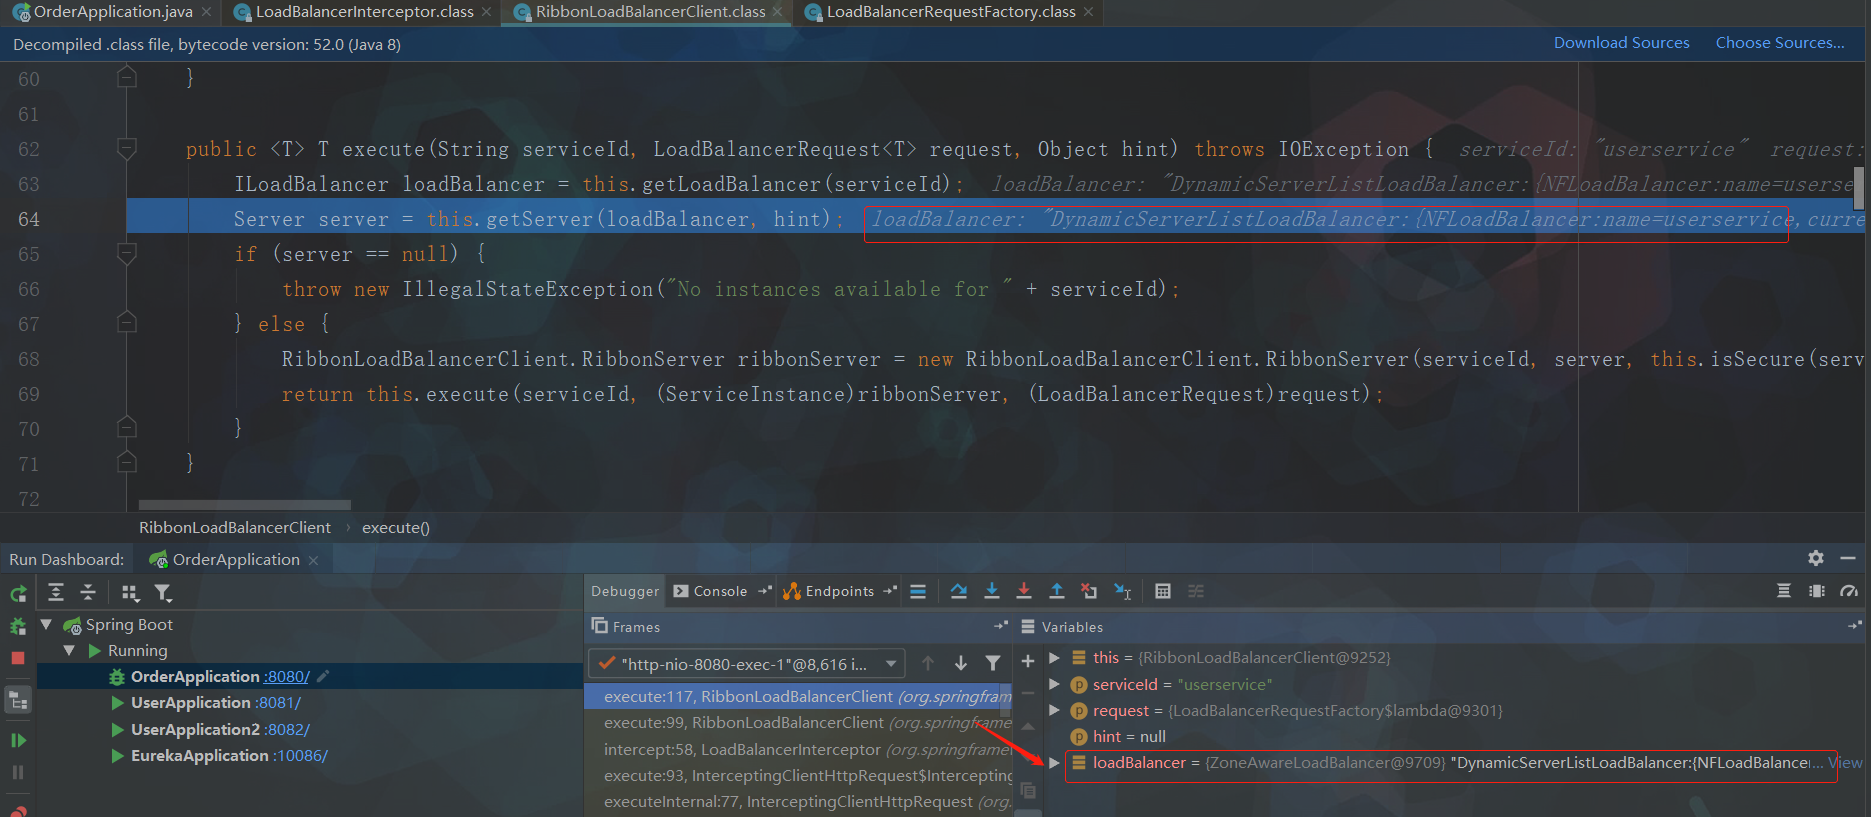
Task: Open Run Dashboard settings gear
Action: point(1816,558)
